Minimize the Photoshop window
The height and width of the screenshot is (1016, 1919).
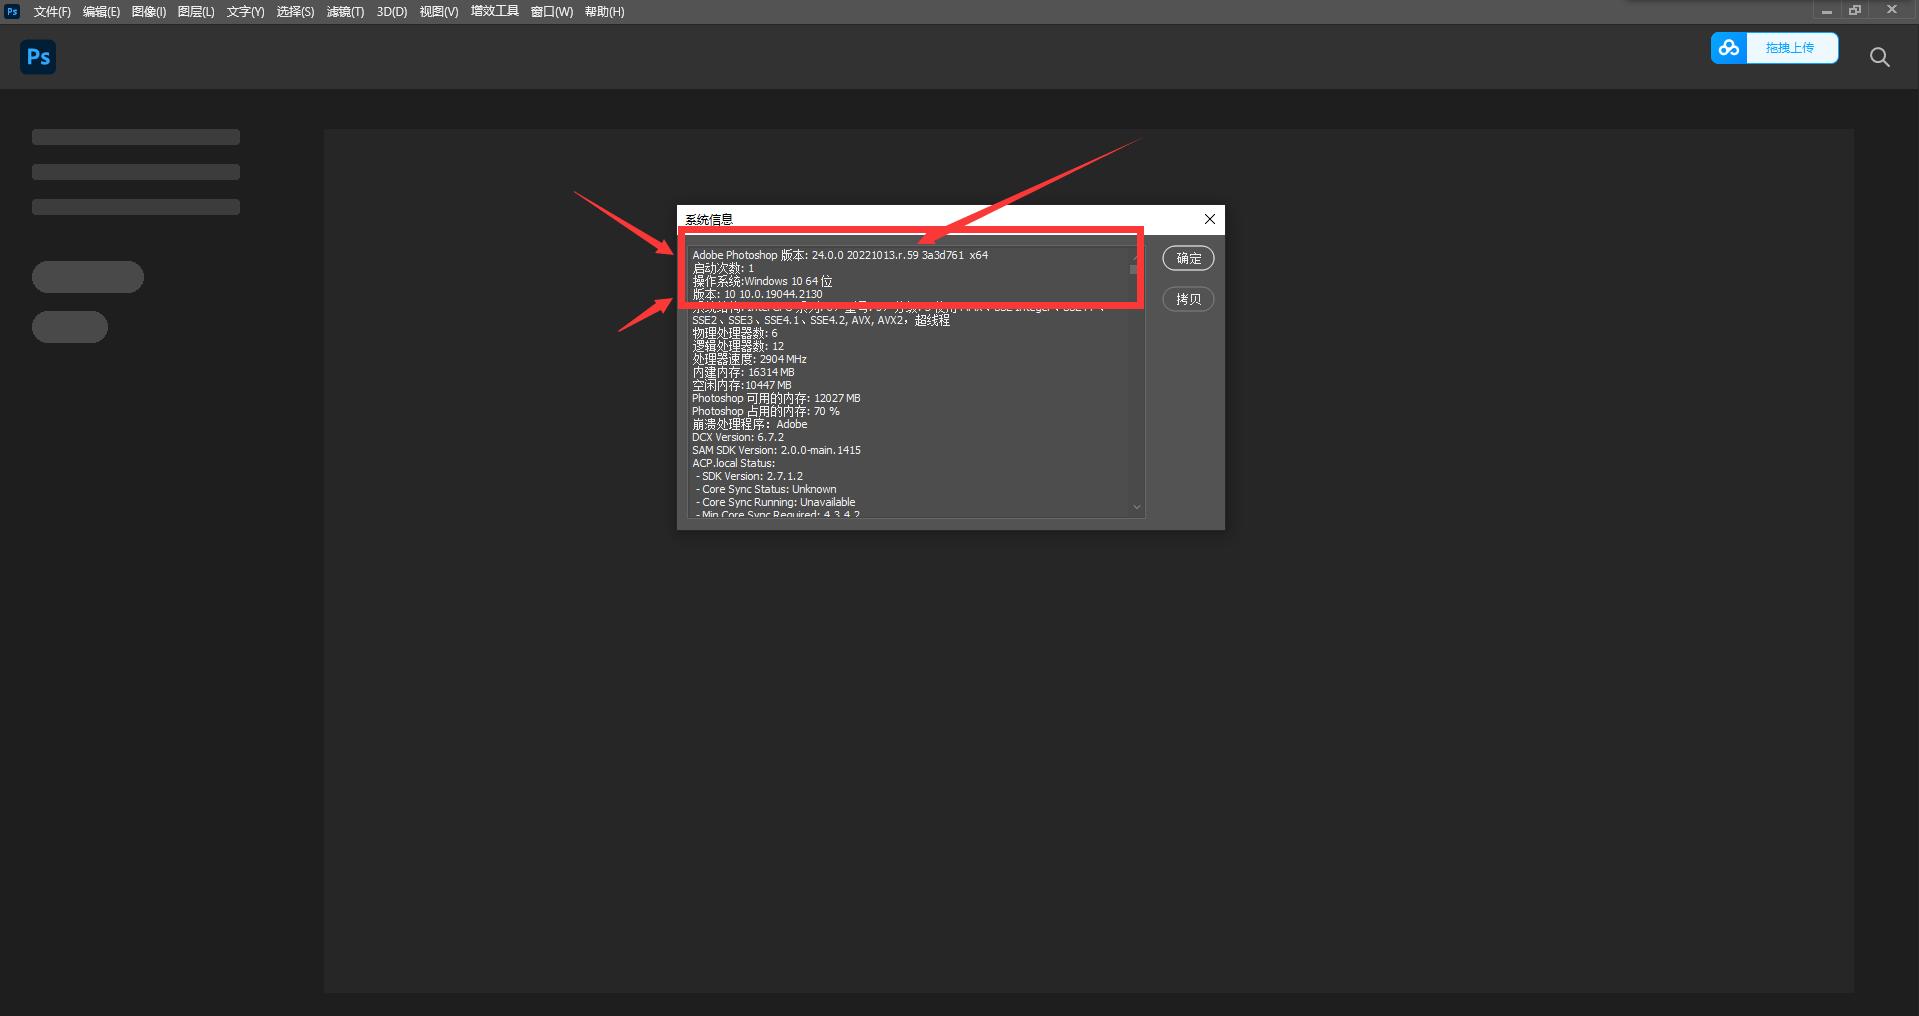[1827, 11]
